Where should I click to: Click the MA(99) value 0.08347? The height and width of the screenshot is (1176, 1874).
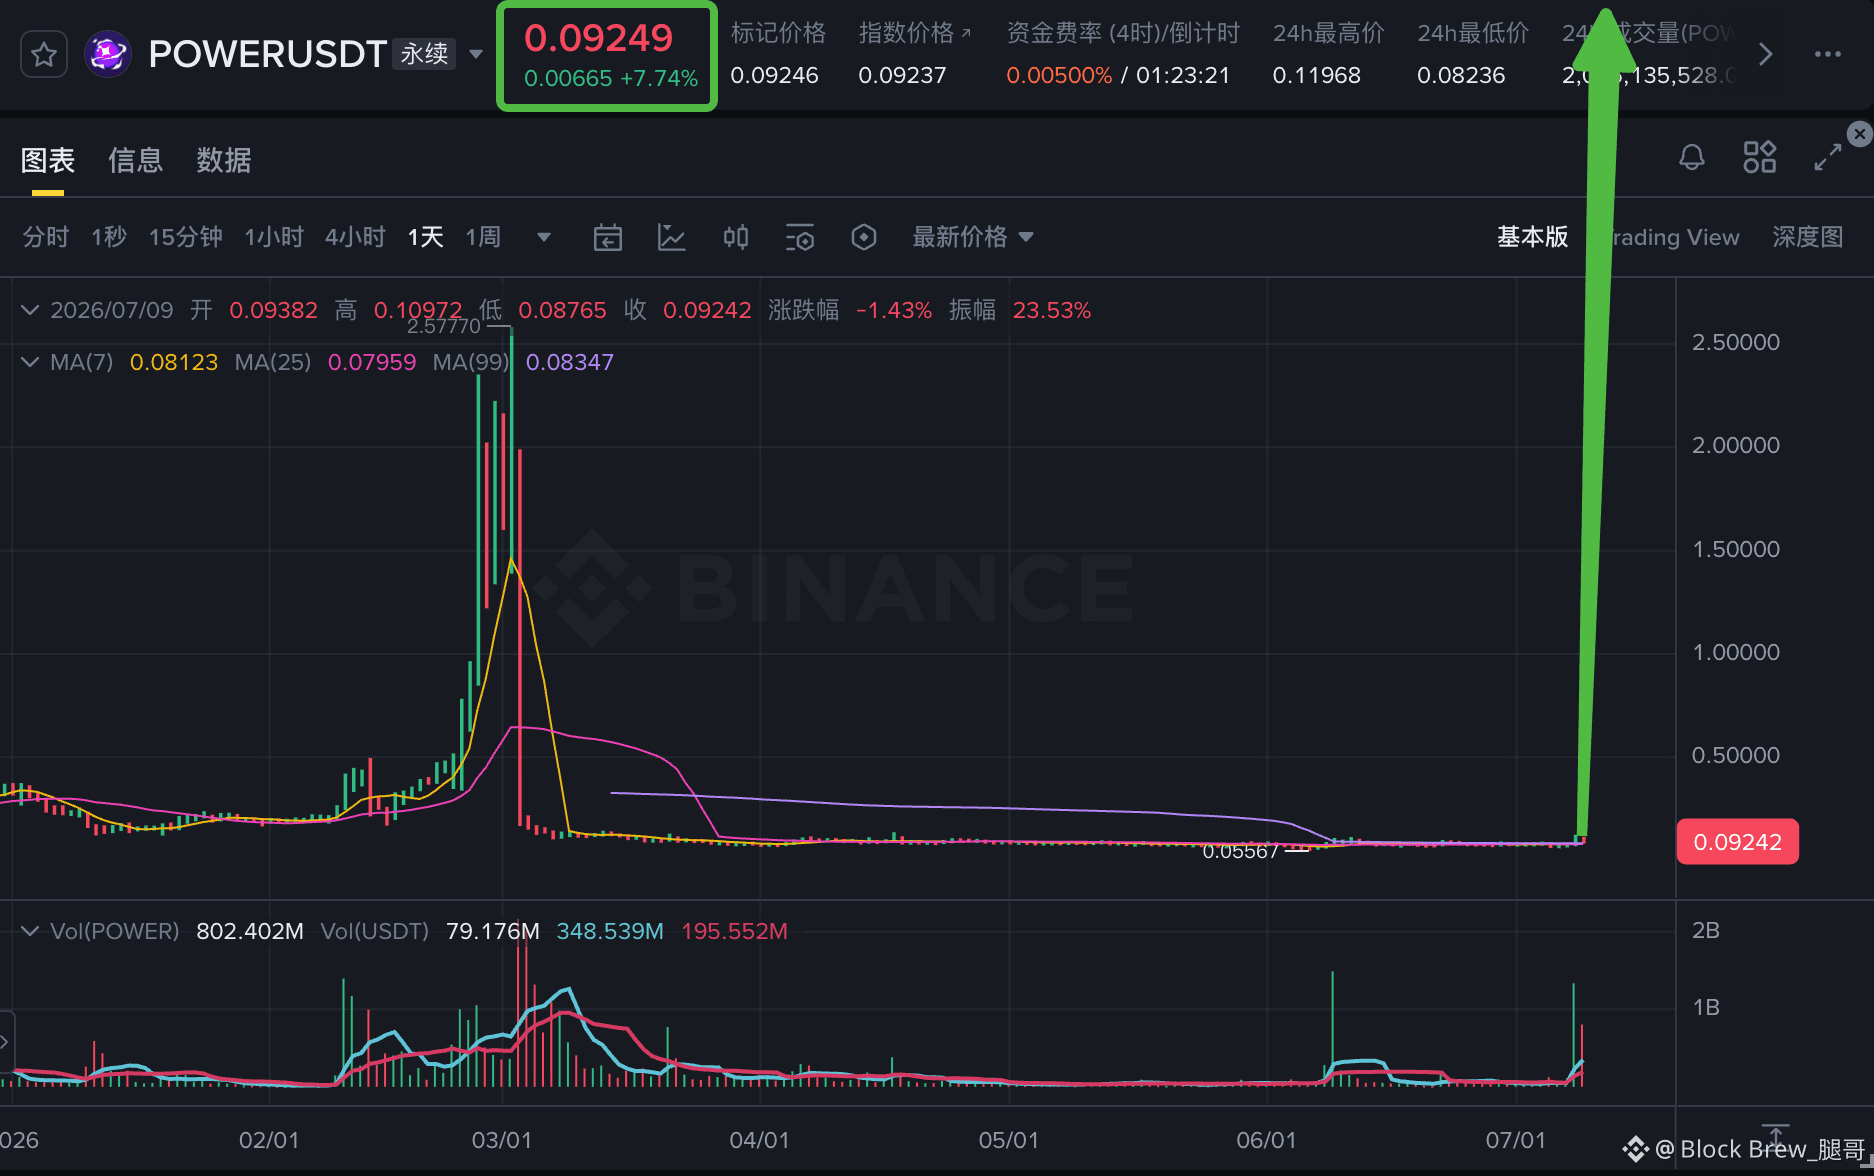(570, 362)
